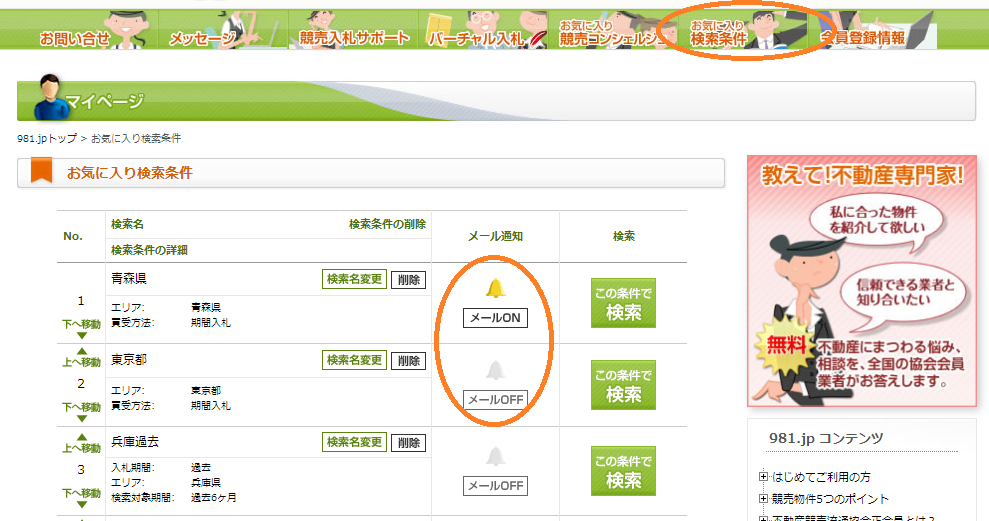Click the grey bell icon for 兵庫過去

[496, 456]
